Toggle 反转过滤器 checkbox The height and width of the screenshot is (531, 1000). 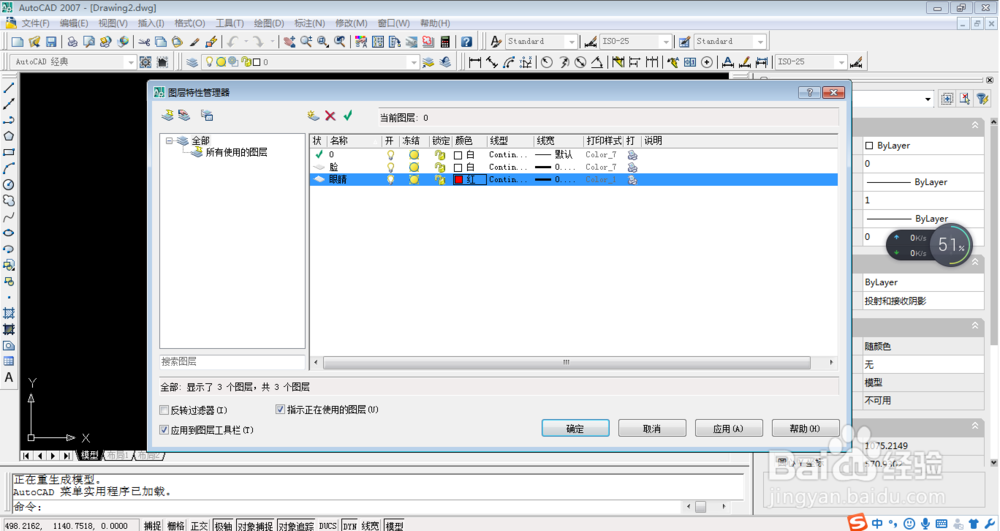point(165,410)
